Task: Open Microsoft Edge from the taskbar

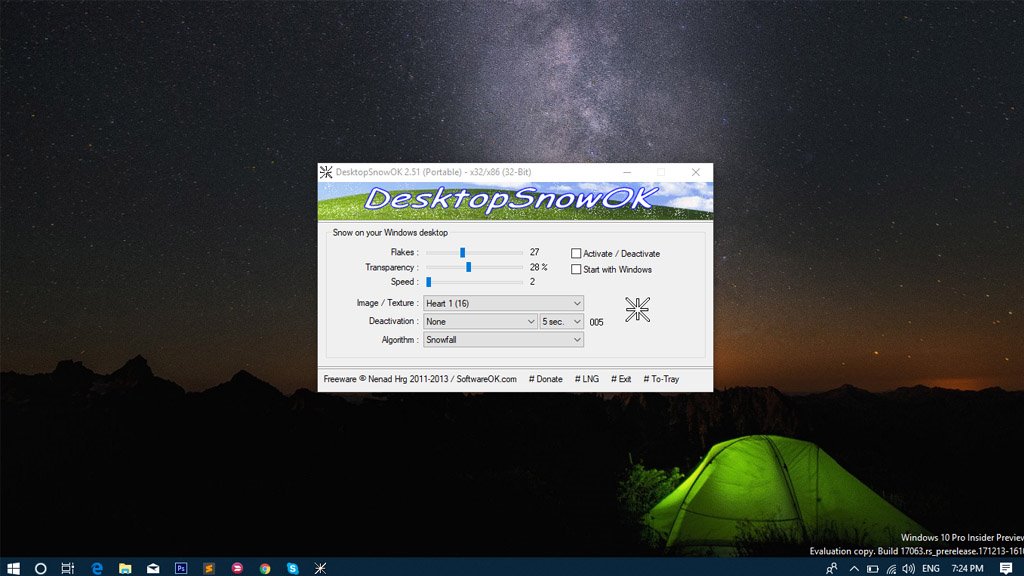Action: point(97,568)
